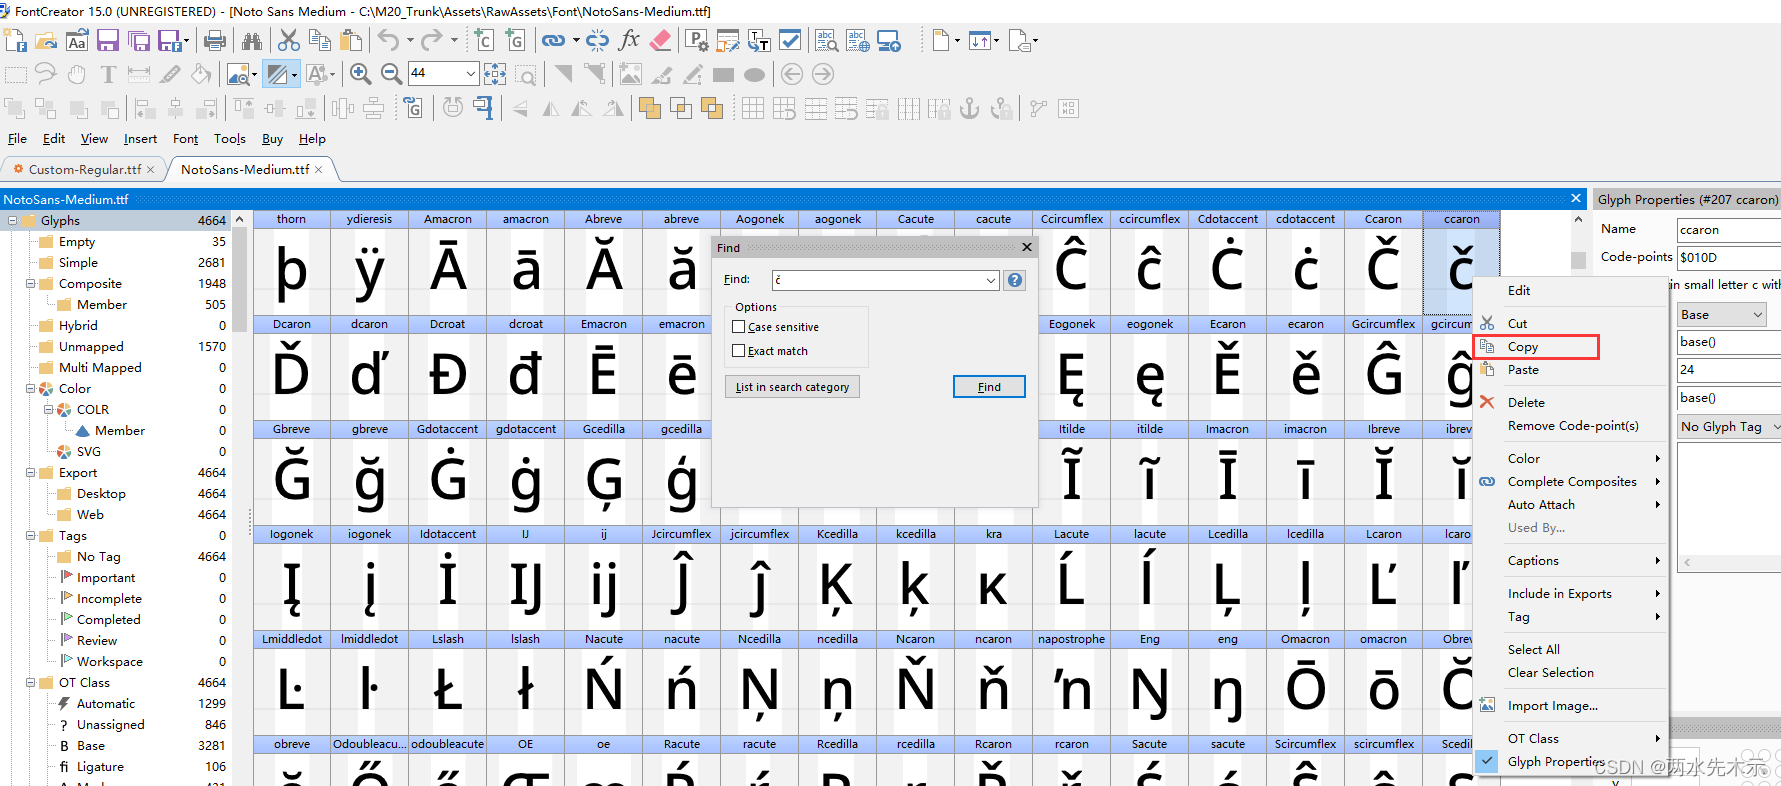The width and height of the screenshot is (1781, 786).
Task: Click the union contours yellow squares icon
Action: coord(649,108)
